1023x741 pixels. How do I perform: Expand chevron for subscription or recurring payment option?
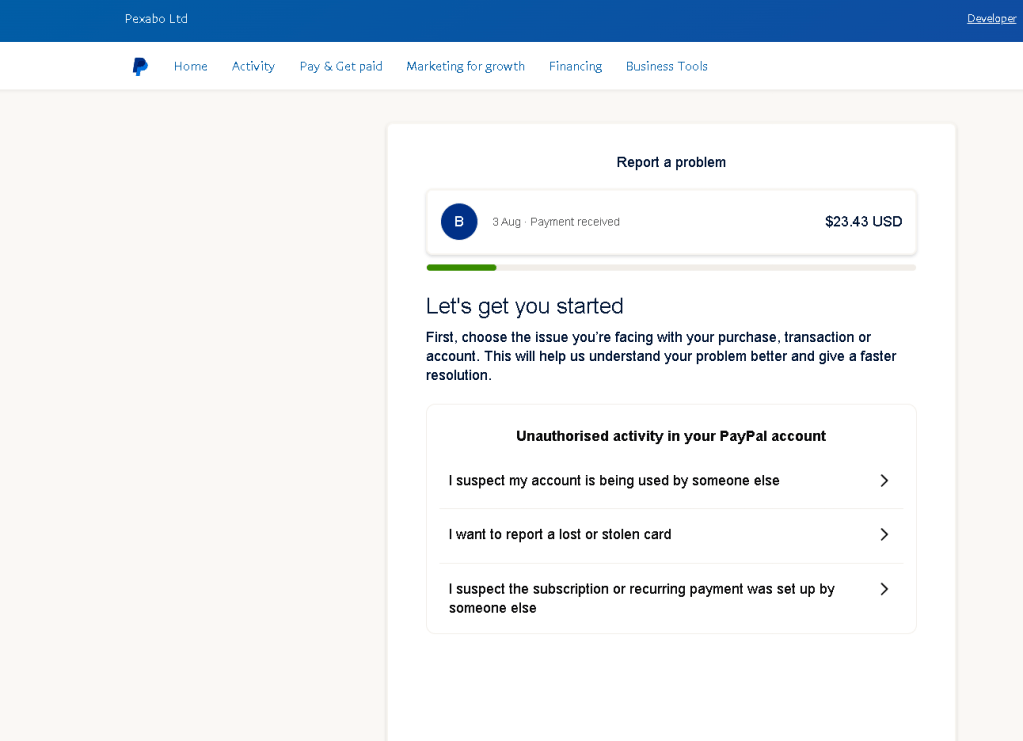coord(884,590)
